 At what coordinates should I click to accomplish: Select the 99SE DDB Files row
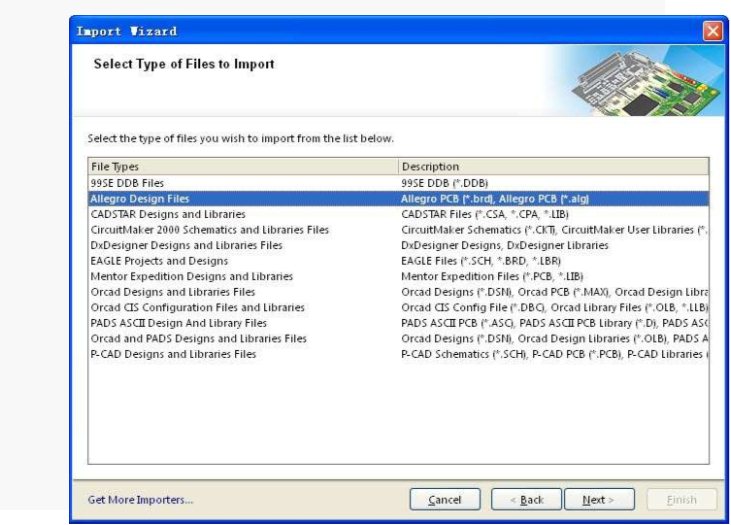tap(399, 183)
